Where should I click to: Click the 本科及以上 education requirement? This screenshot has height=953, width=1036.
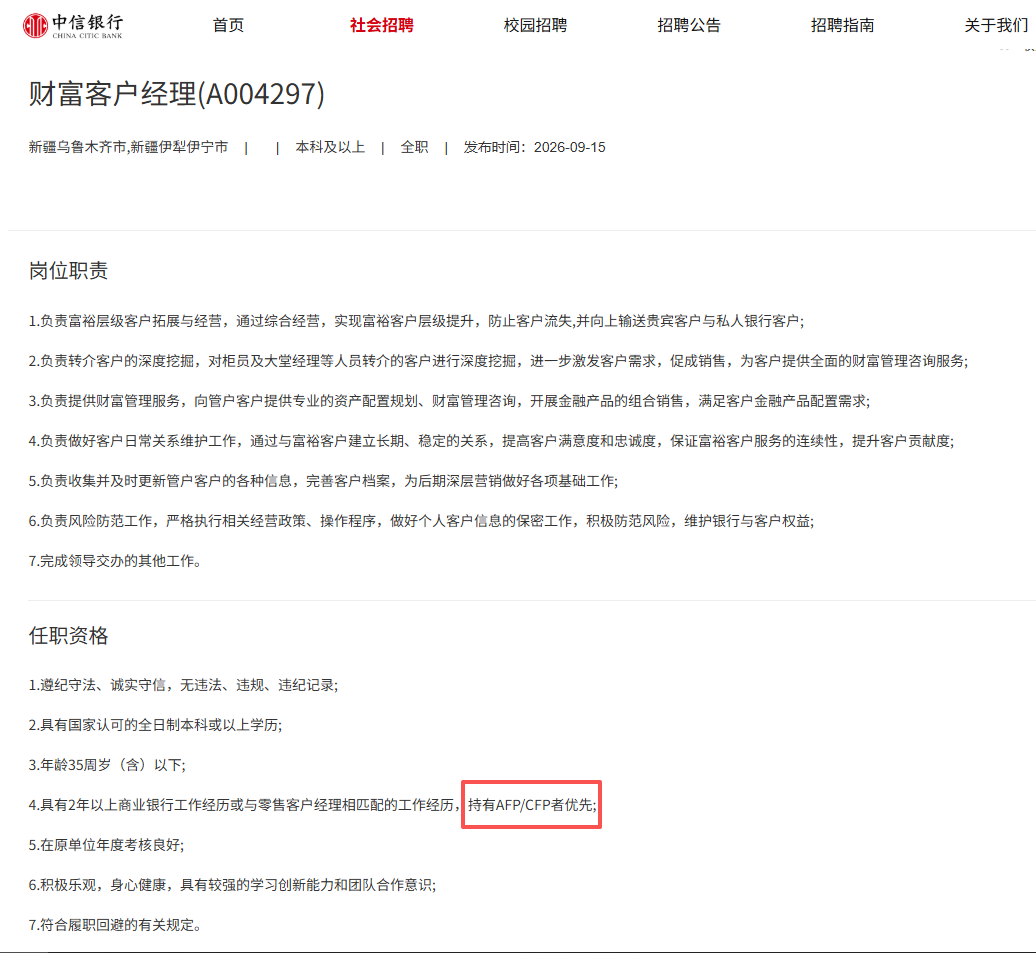[x=330, y=147]
